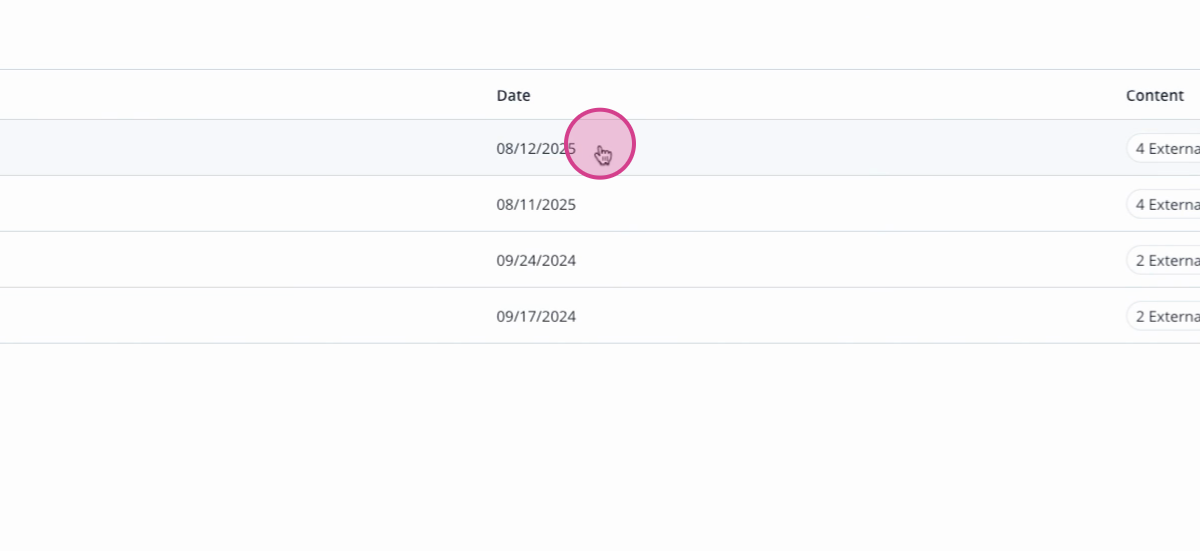The width and height of the screenshot is (1200, 551).
Task: Click 08/11/2025 row between date and badge
Action: pyautogui.click(x=850, y=204)
